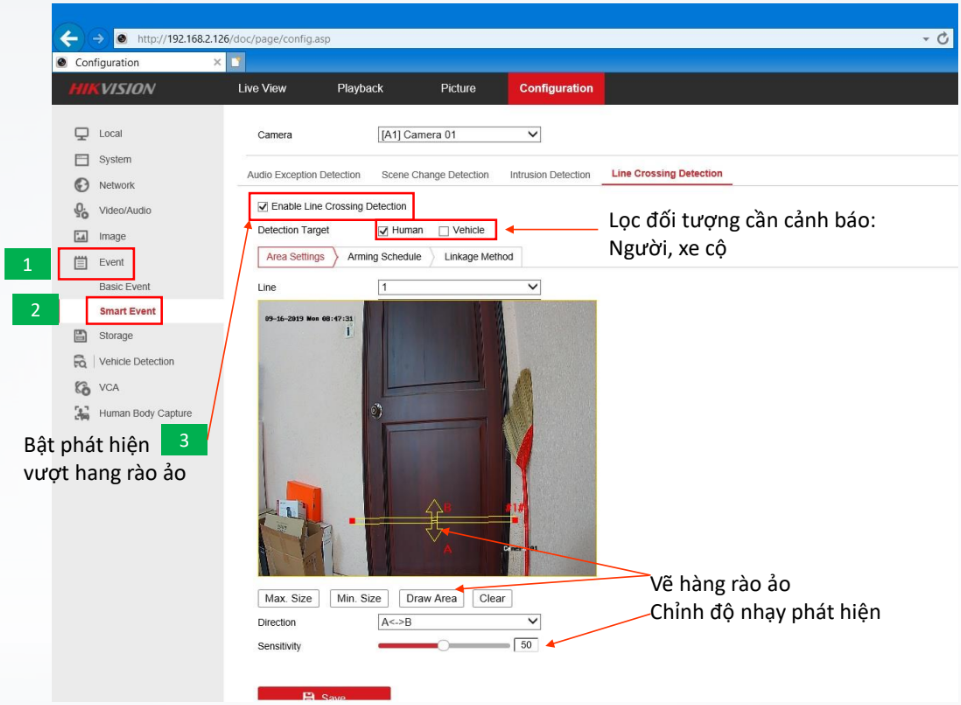Image resolution: width=961 pixels, height=705 pixels.
Task: Click the Image icon in sidebar
Action: (x=82, y=236)
